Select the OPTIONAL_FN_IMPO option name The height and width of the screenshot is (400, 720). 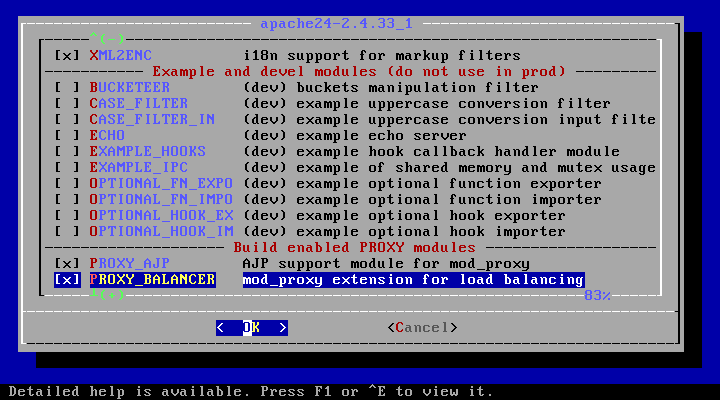coord(161,199)
